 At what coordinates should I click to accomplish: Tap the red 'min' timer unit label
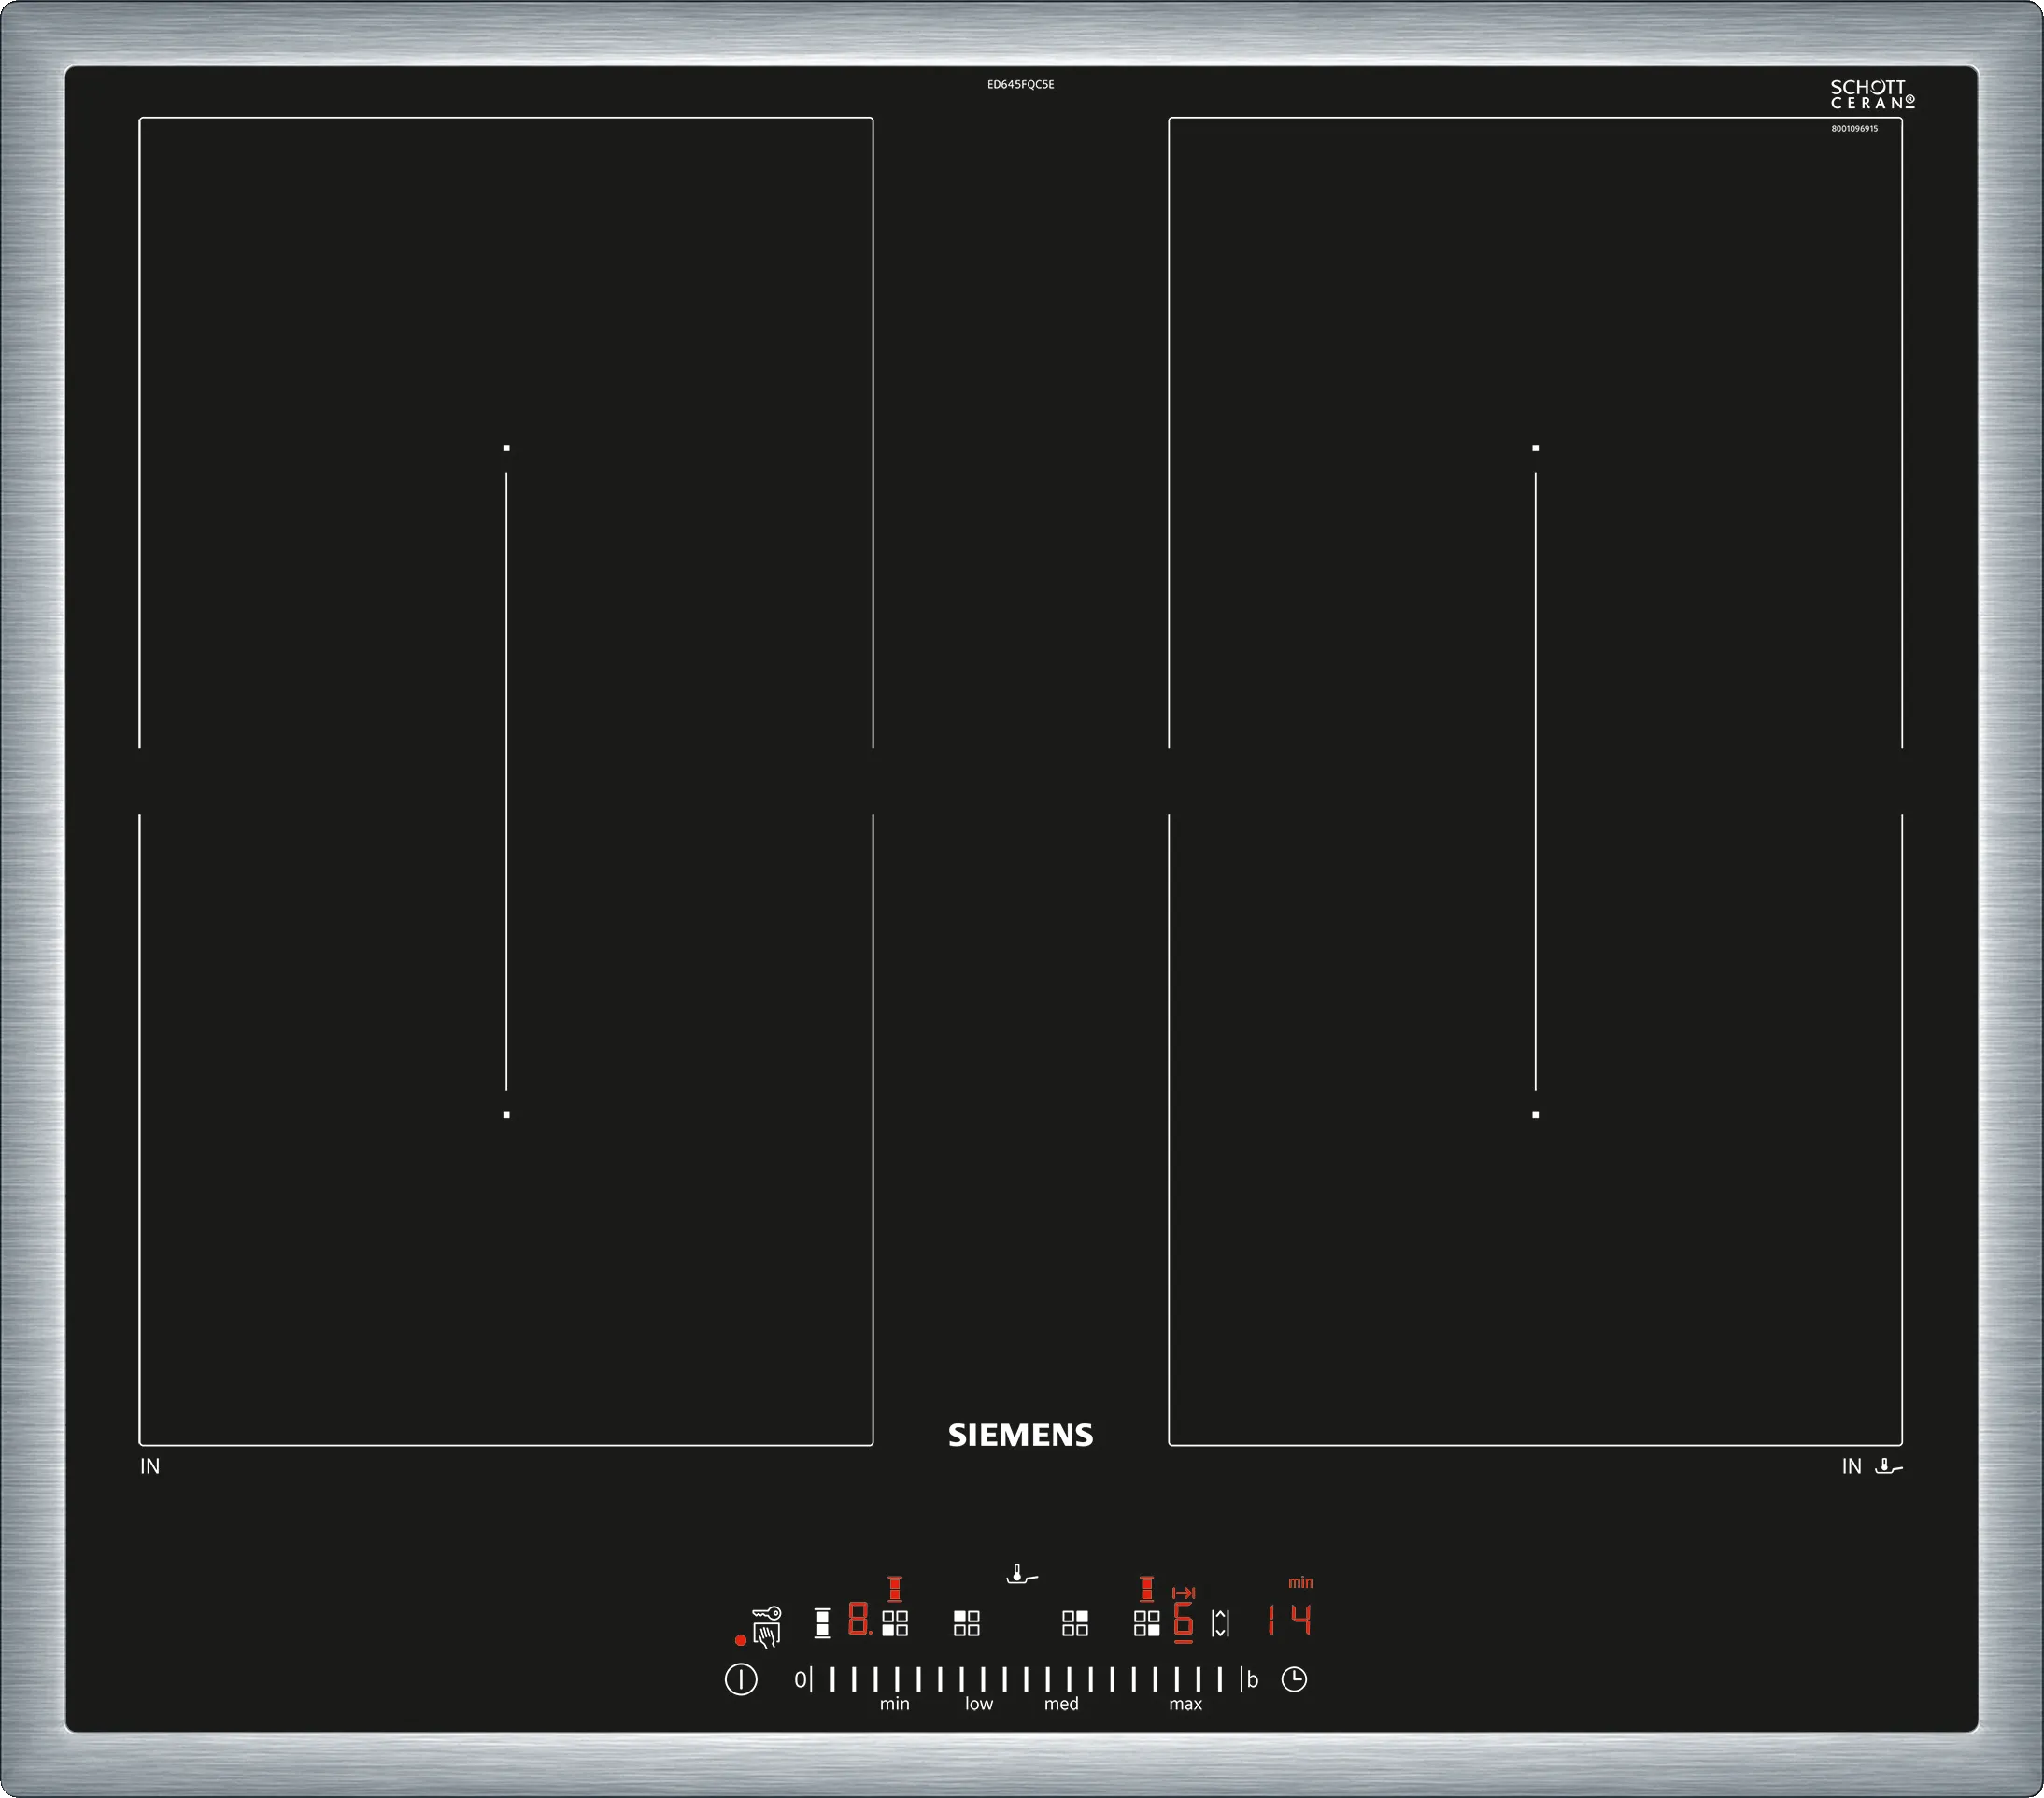click(x=1300, y=1582)
